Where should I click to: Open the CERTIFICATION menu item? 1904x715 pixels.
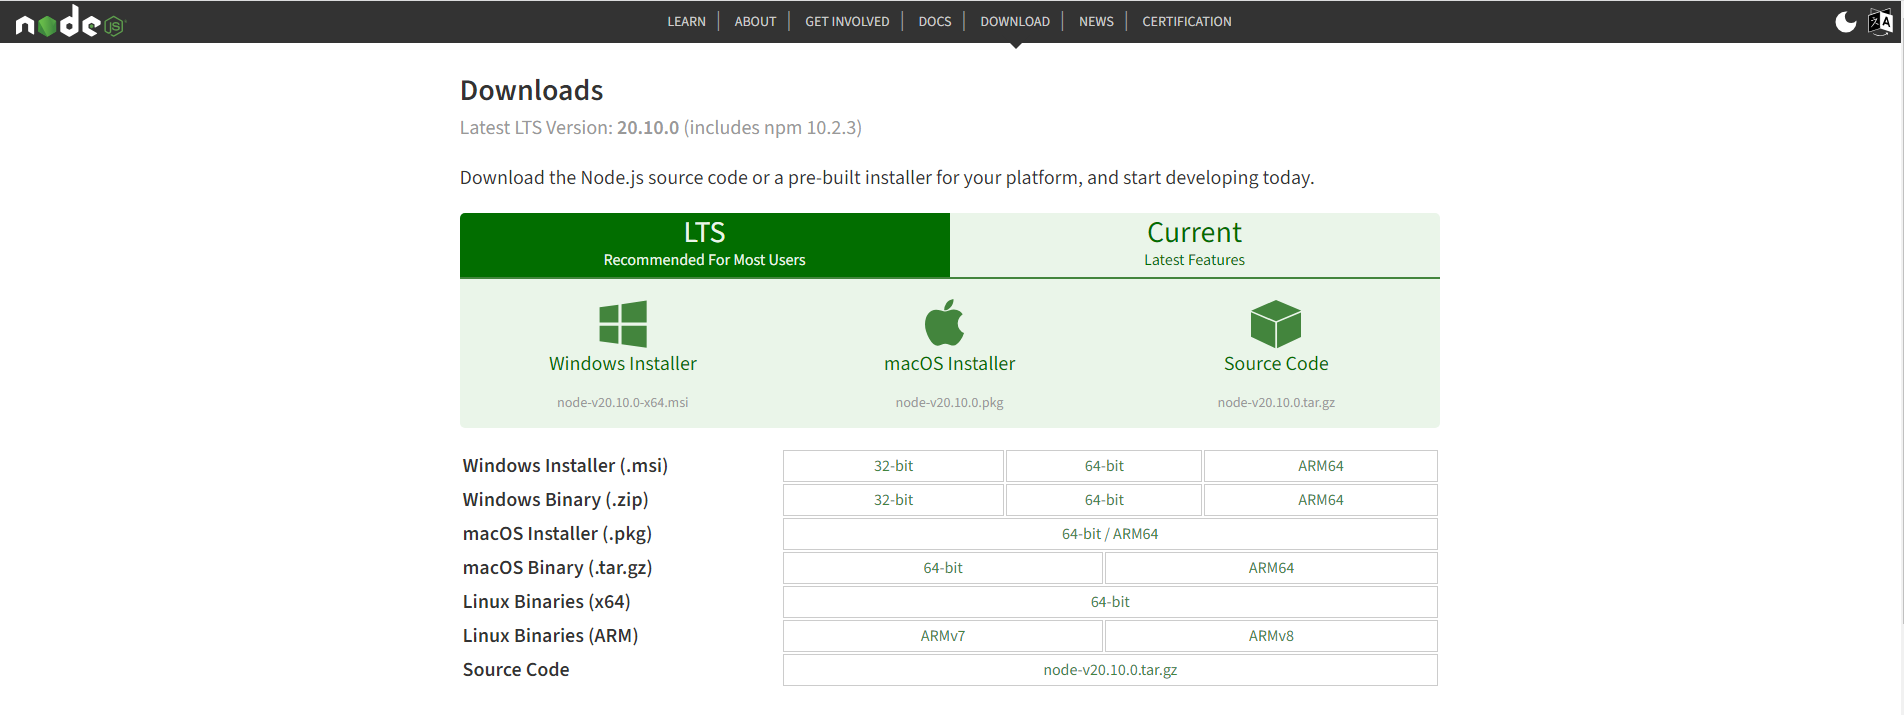tap(1187, 21)
